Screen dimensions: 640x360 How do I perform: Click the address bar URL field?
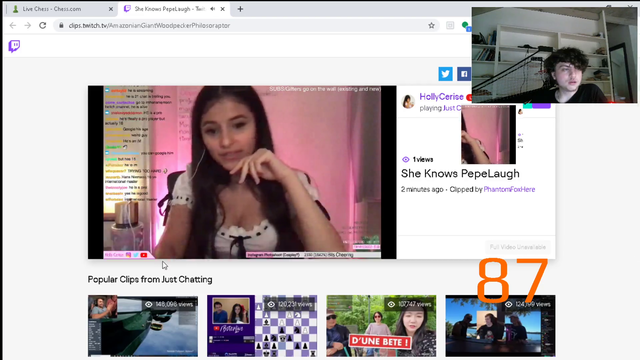pyautogui.click(x=245, y=25)
